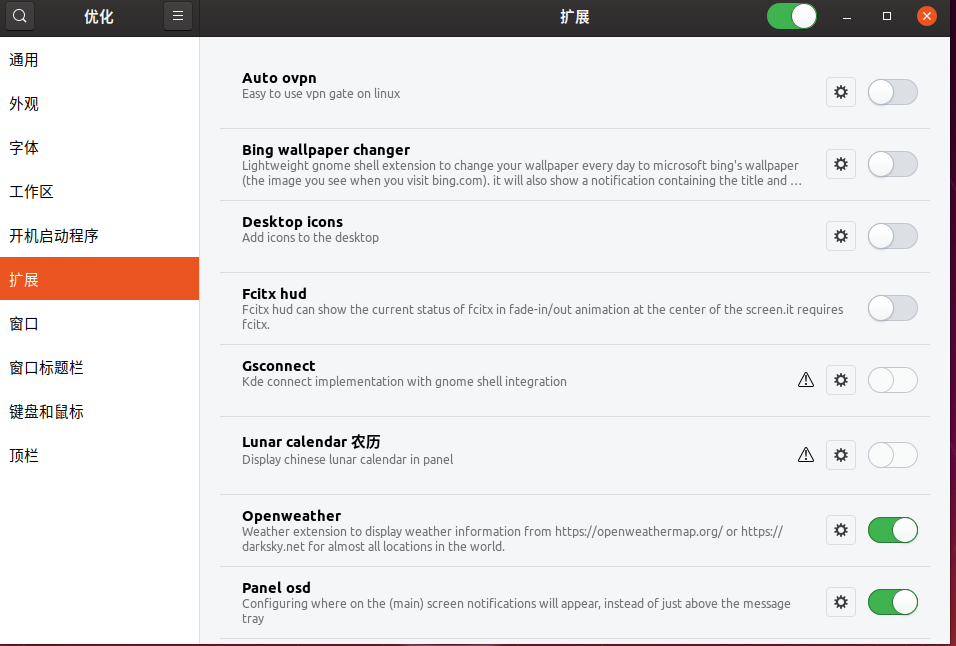Open Panel osd settings gear
956x646 pixels.
pyautogui.click(x=841, y=602)
